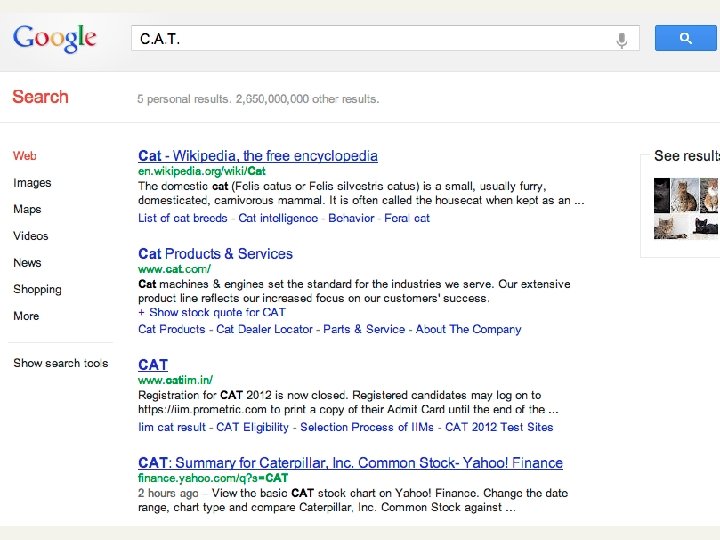
Task: Open Selection Process of IIMs sublink
Action: tap(367, 427)
